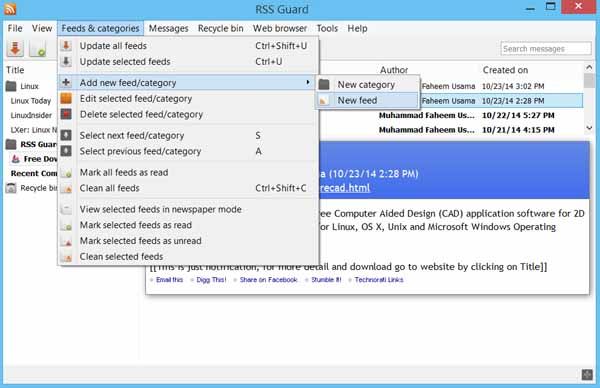Open the Email this link
Viewport: 600px width, 388px height.
pos(170,280)
